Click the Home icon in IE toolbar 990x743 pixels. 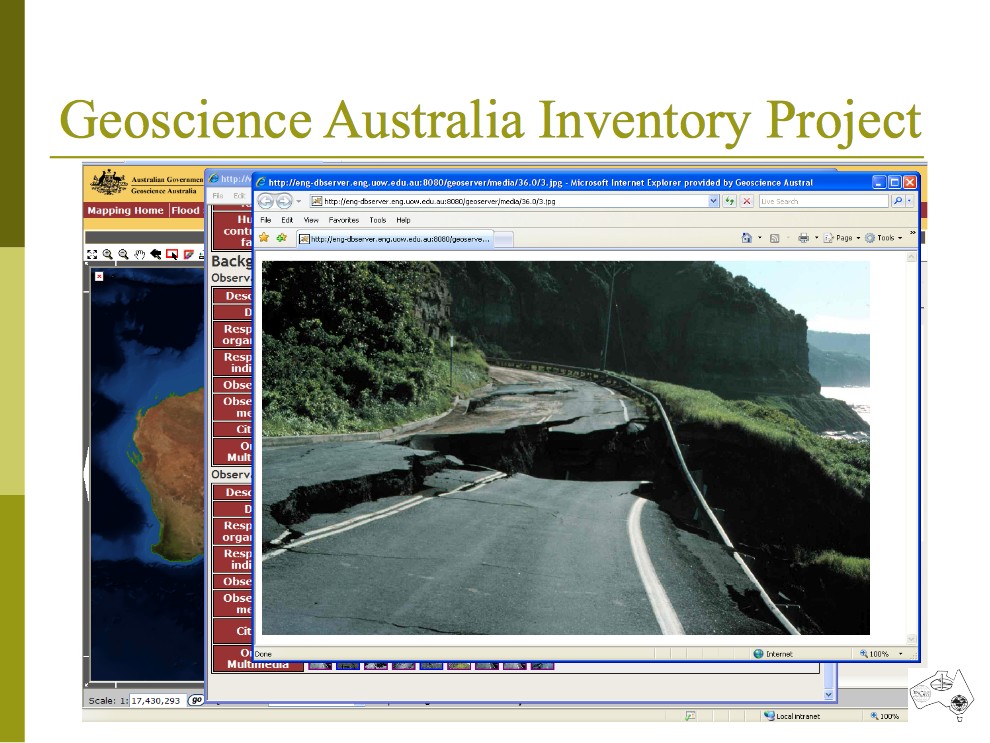pos(746,238)
